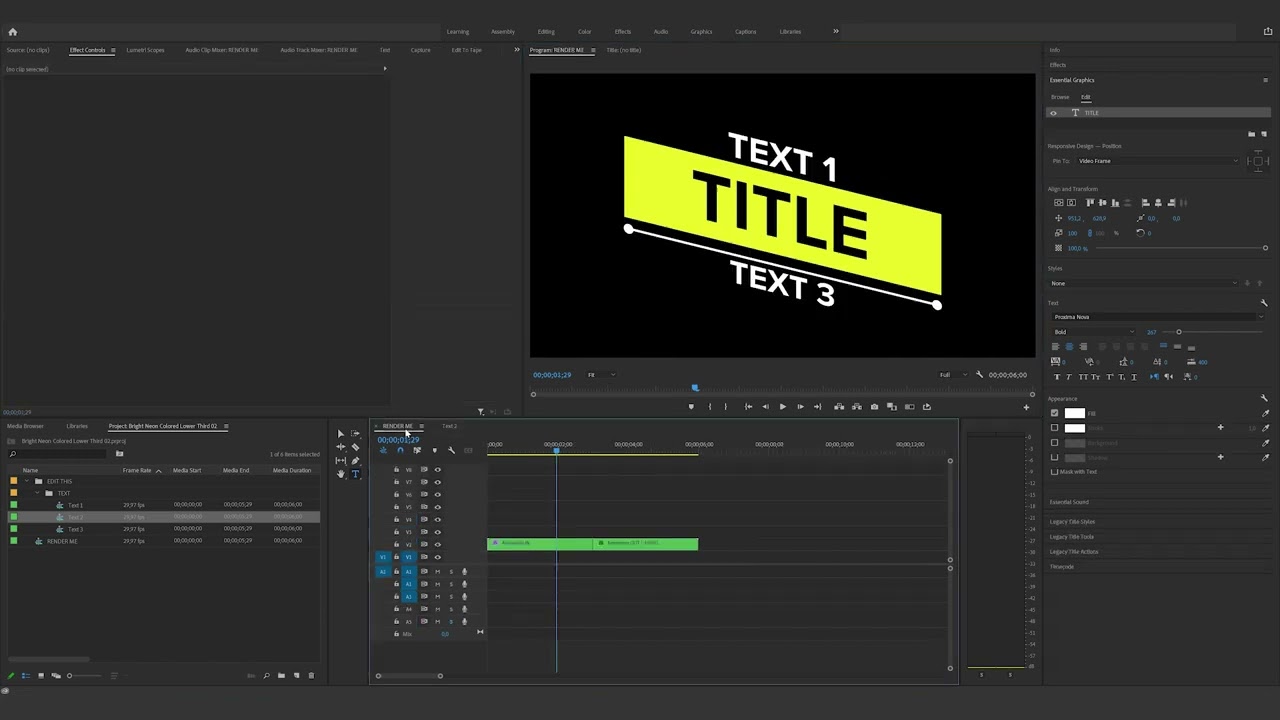
Task: Open the export share icon at top right
Action: click(x=1268, y=32)
